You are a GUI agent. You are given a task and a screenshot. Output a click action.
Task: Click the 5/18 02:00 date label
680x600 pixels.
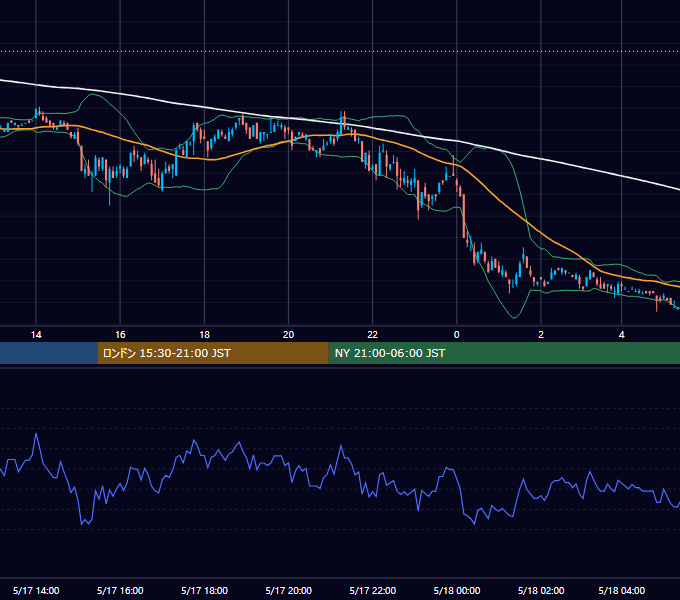[x=541, y=590]
